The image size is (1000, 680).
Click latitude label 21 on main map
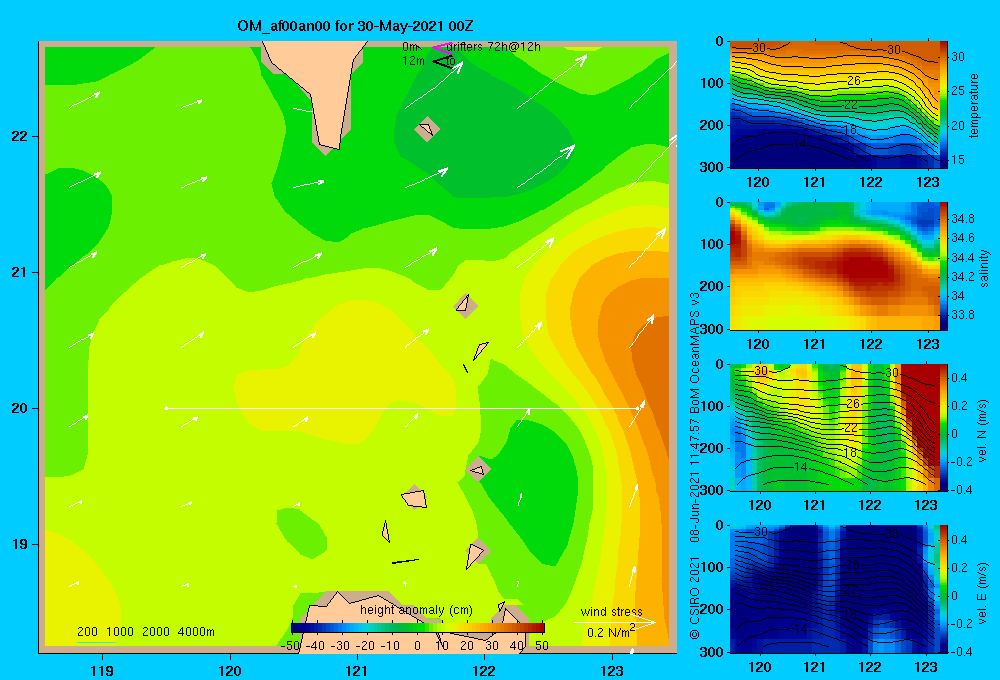(x=20, y=272)
